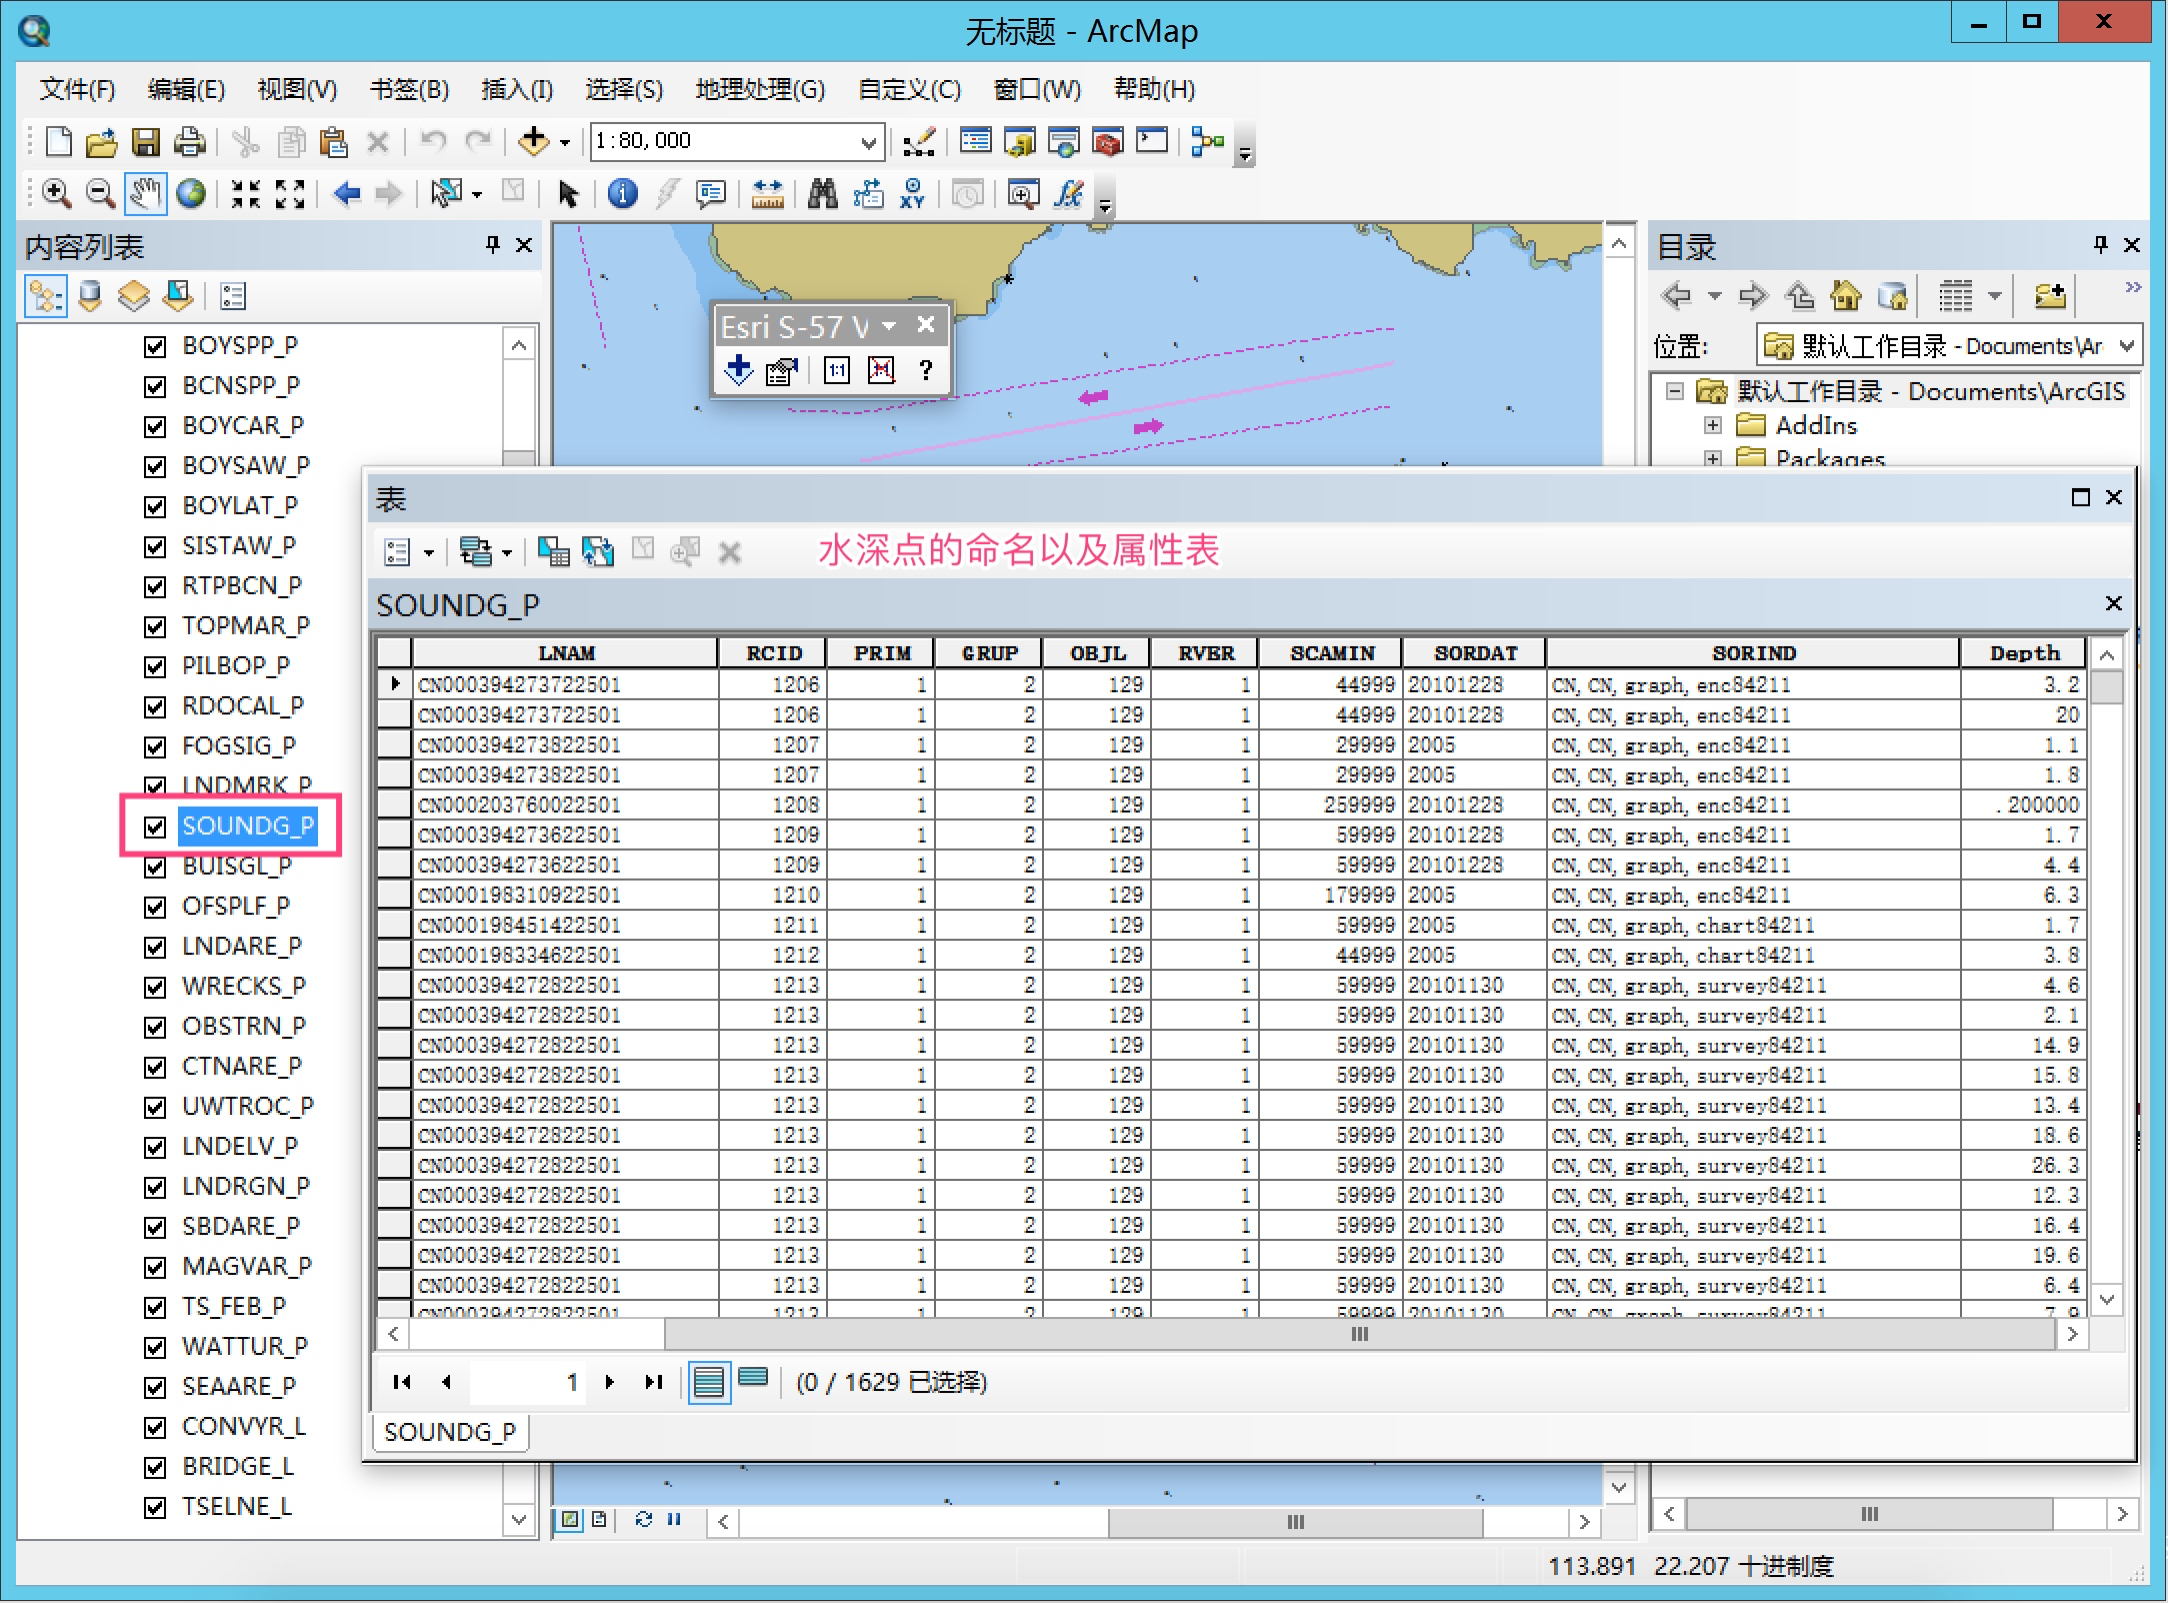Go to last record in table

[x=654, y=1382]
